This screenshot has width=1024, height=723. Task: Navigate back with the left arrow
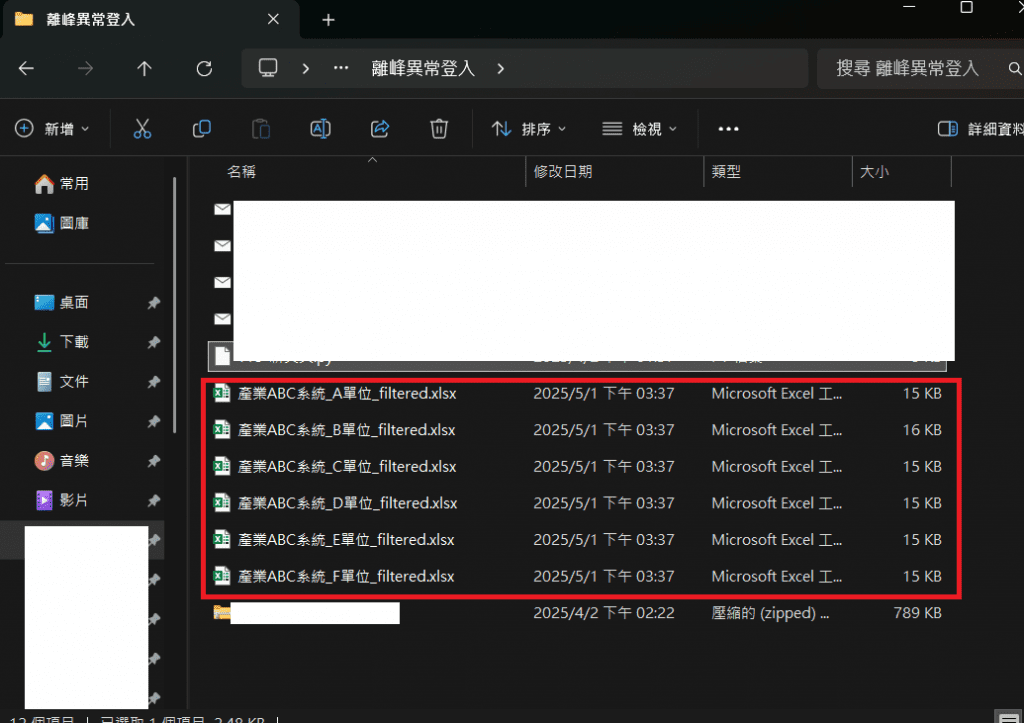(x=27, y=69)
